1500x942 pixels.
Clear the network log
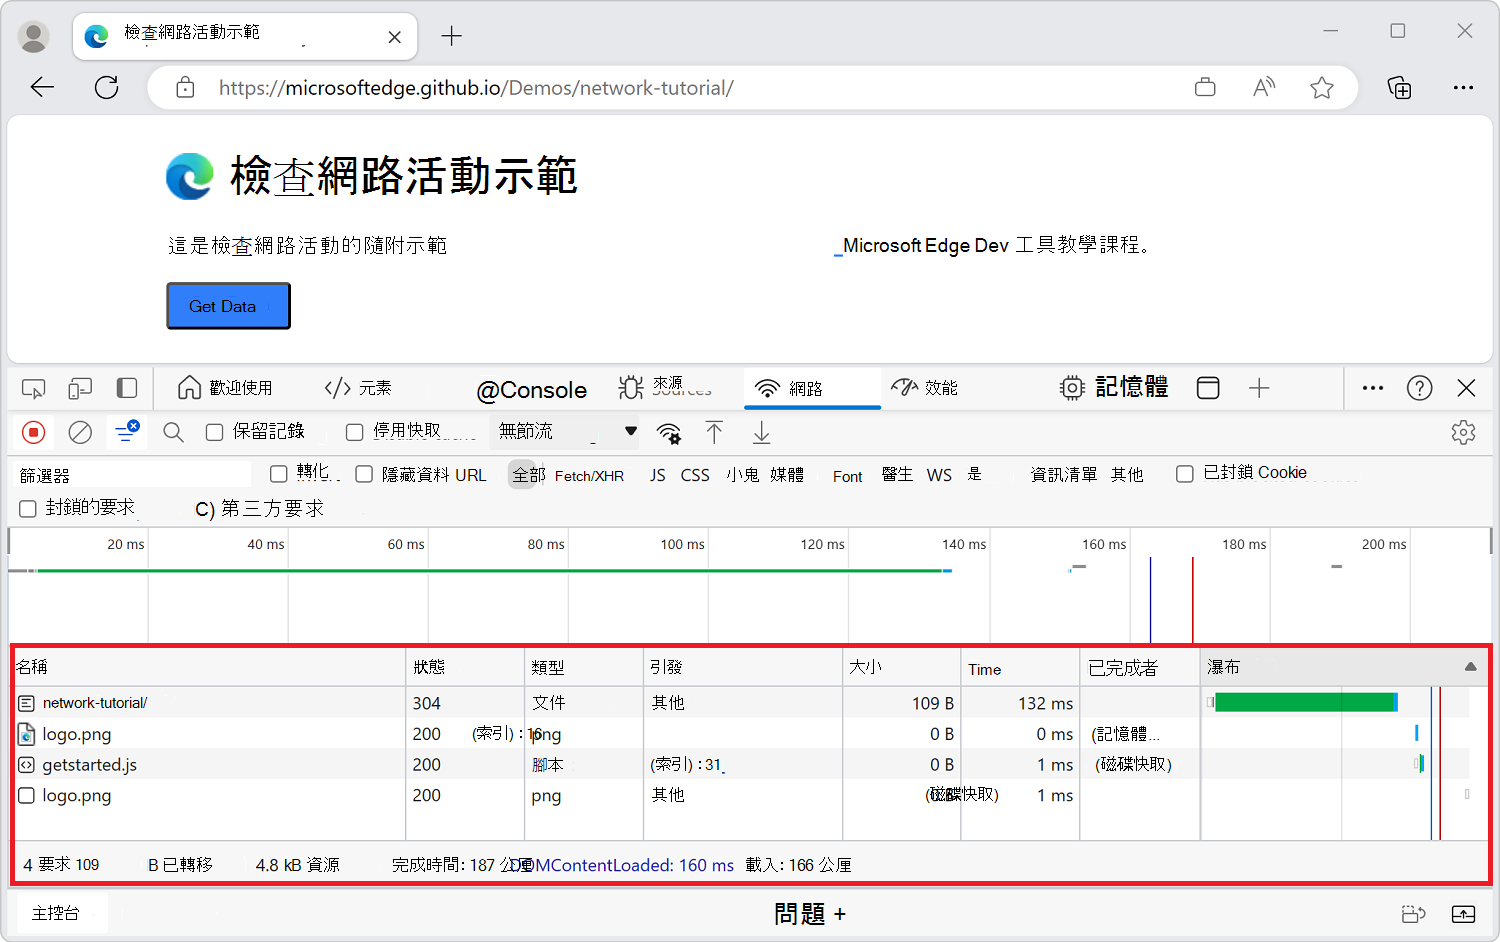tap(80, 432)
